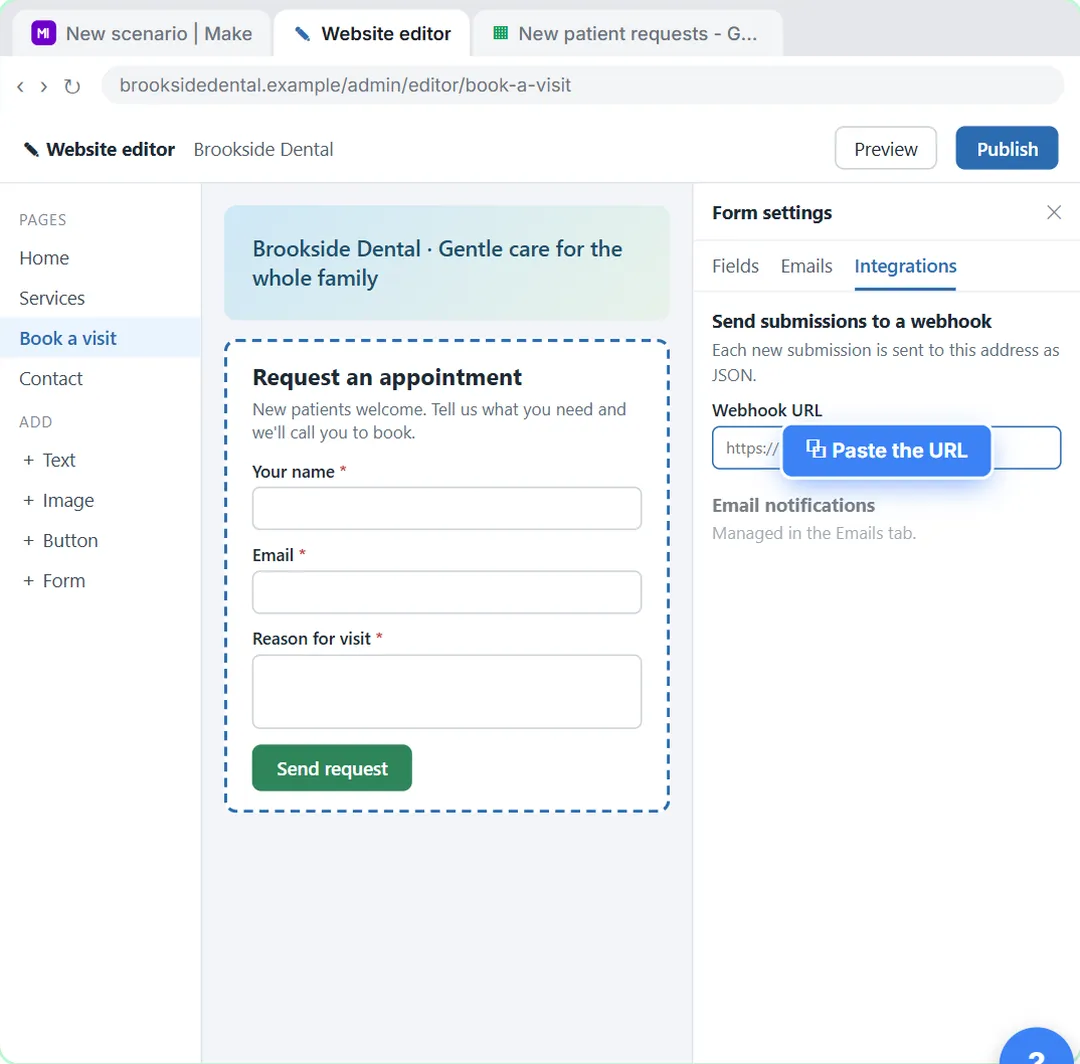Click the Managed in the Emails tab text

point(813,533)
